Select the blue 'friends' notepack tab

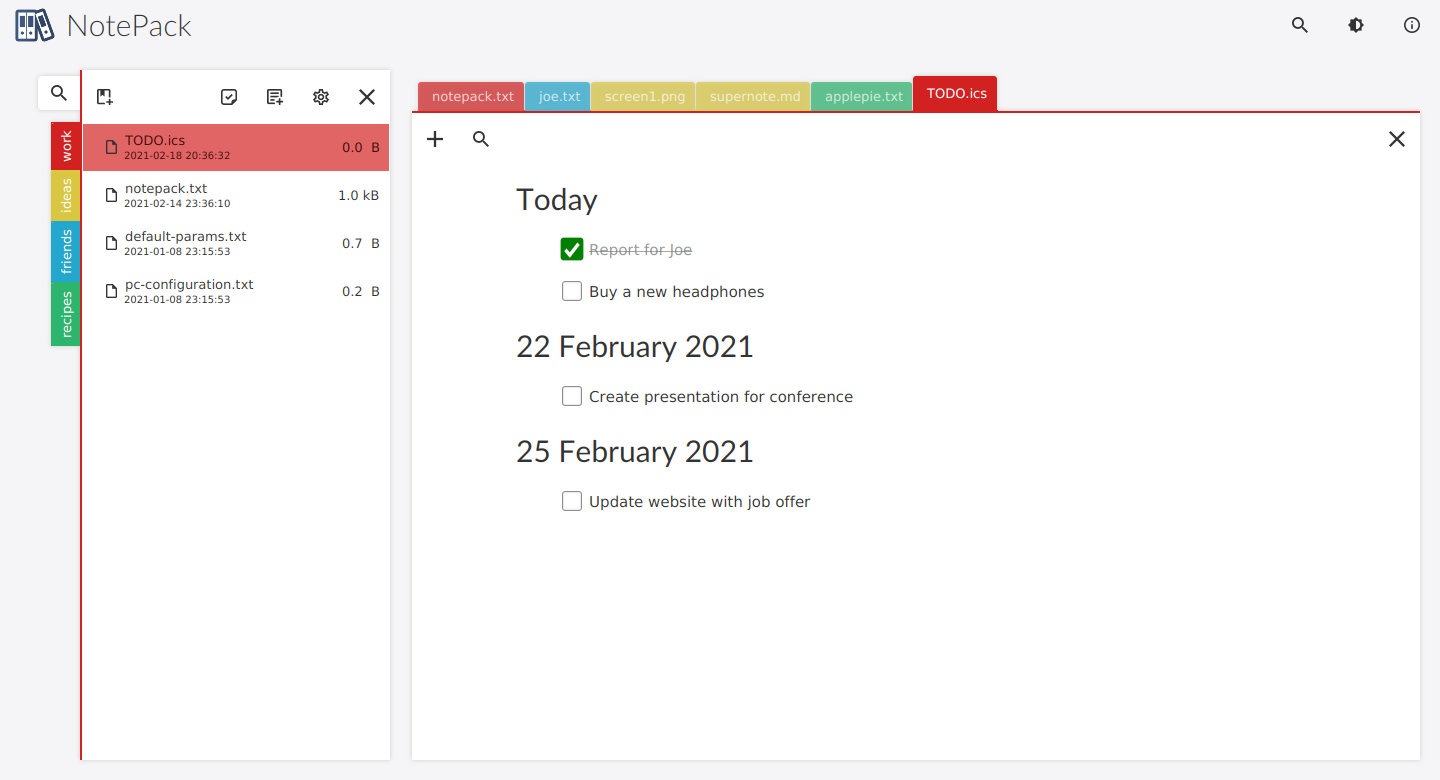(x=66, y=251)
